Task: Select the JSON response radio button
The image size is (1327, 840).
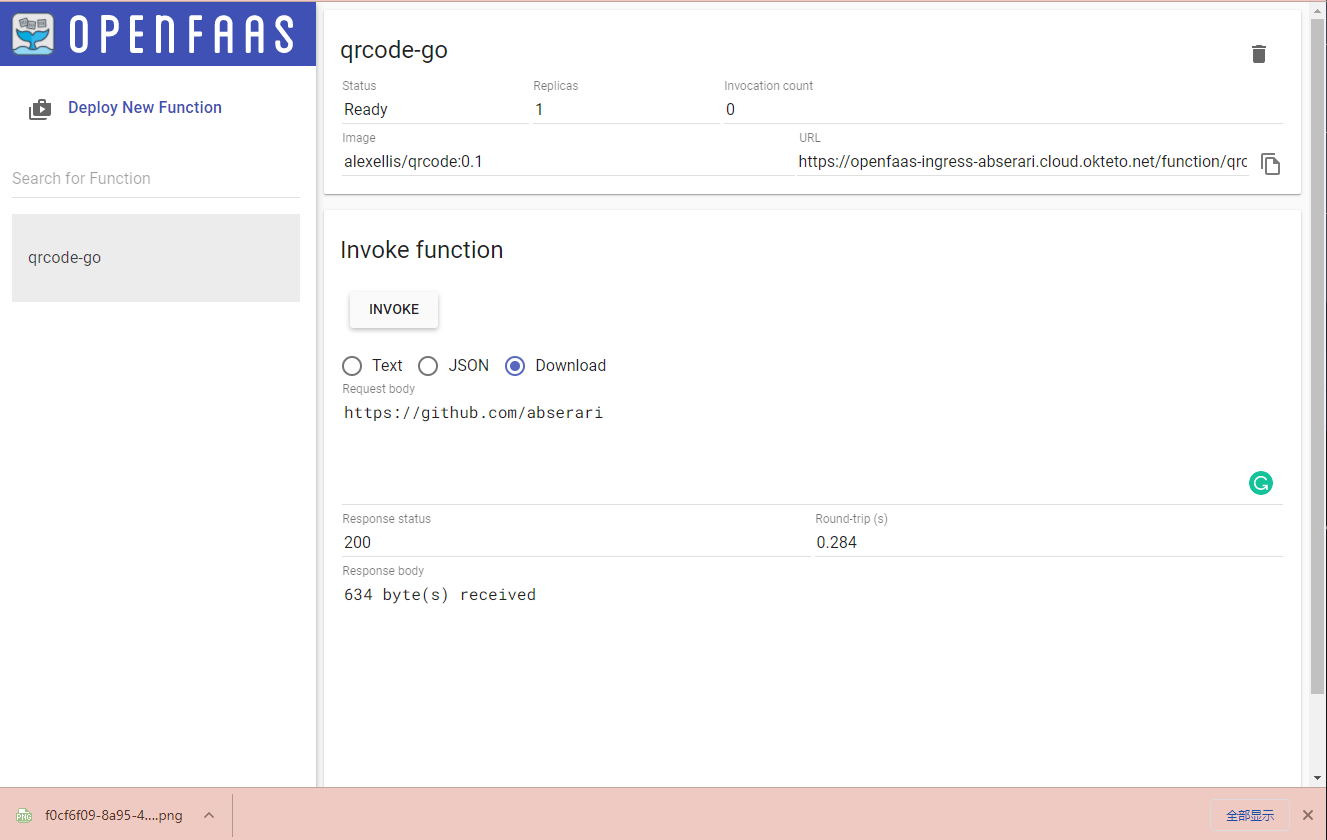Action: pyautogui.click(x=428, y=366)
